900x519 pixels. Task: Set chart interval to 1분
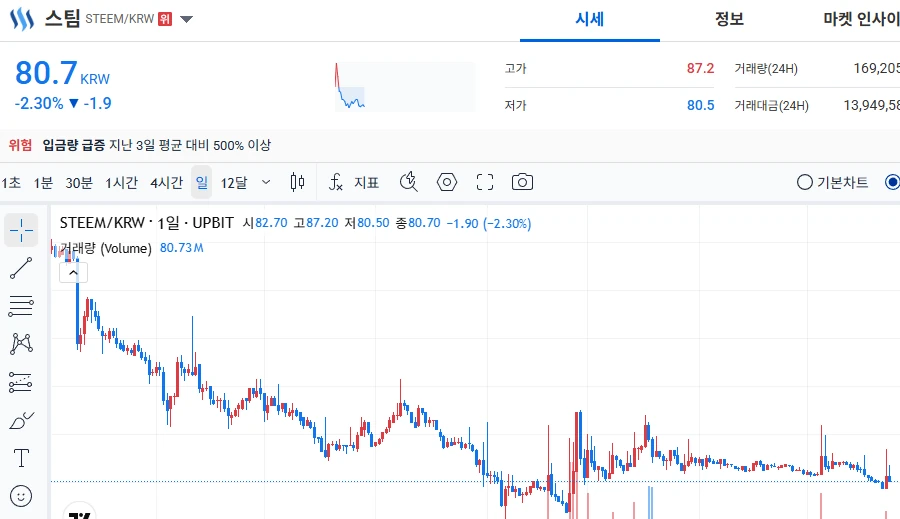43,183
